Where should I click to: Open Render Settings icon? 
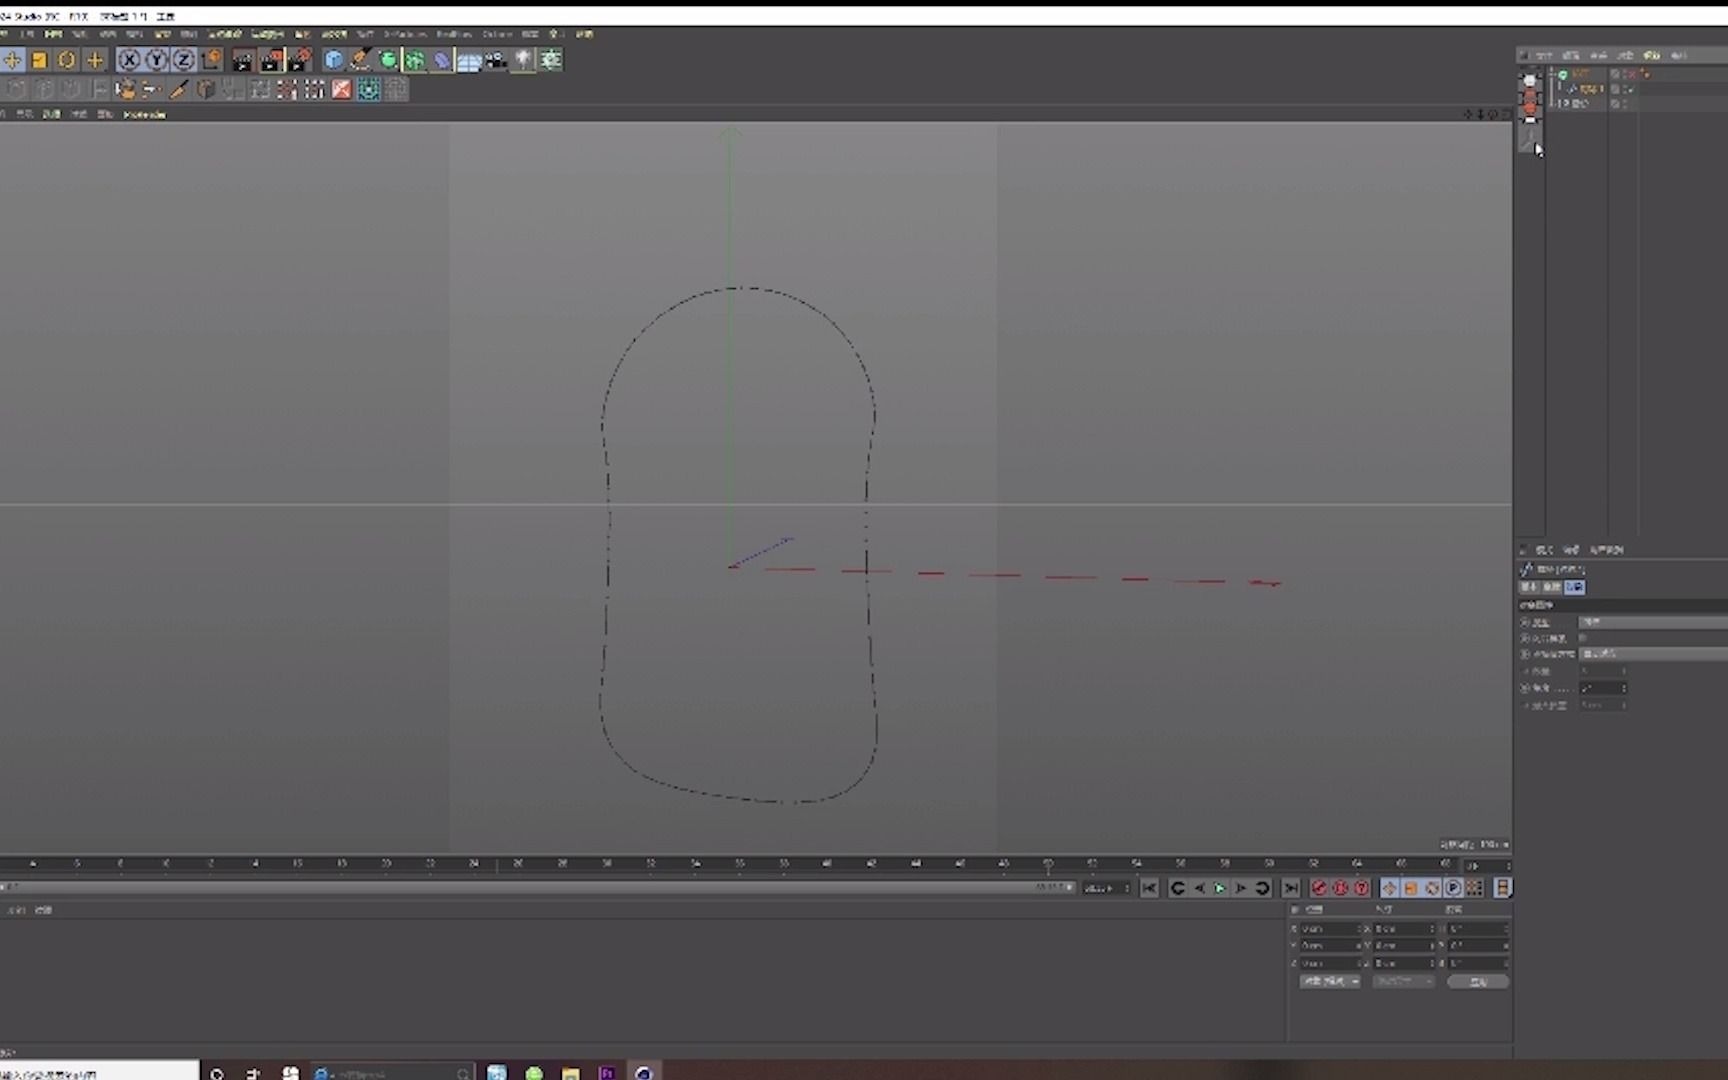pyautogui.click(x=300, y=60)
